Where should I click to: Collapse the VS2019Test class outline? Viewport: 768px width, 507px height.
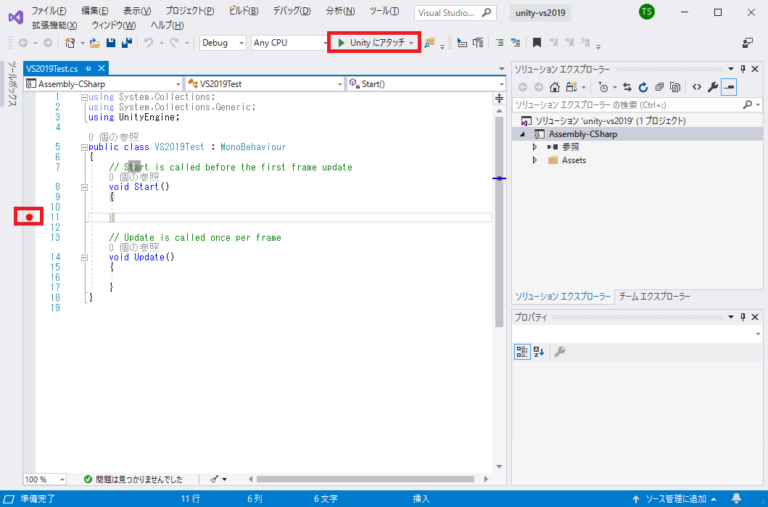[84, 147]
